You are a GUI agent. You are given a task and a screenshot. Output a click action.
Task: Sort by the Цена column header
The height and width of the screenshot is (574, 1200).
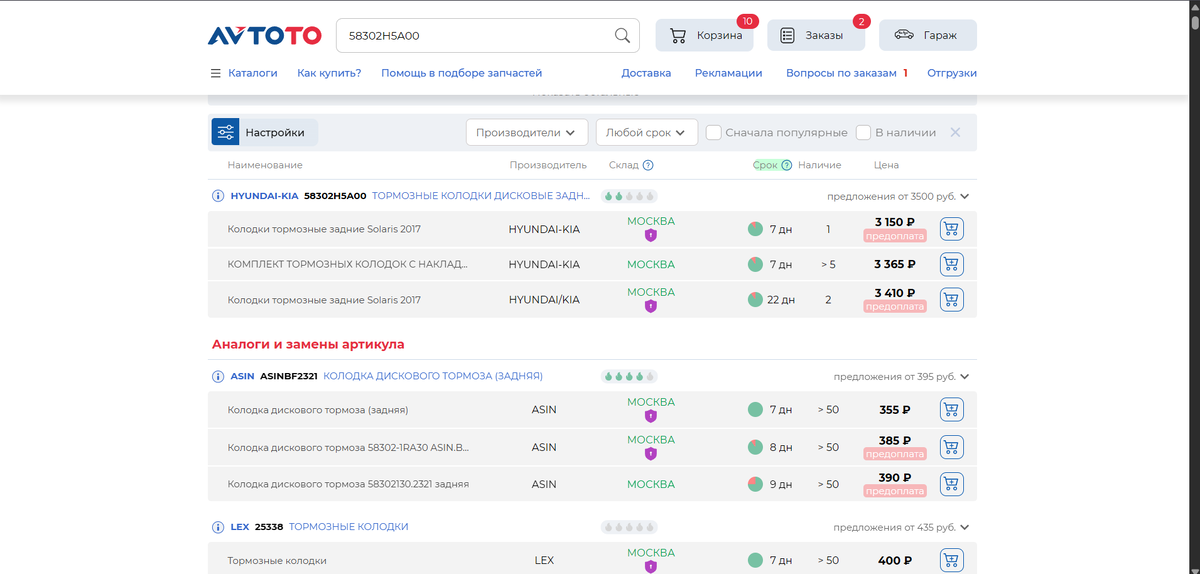(x=886, y=165)
